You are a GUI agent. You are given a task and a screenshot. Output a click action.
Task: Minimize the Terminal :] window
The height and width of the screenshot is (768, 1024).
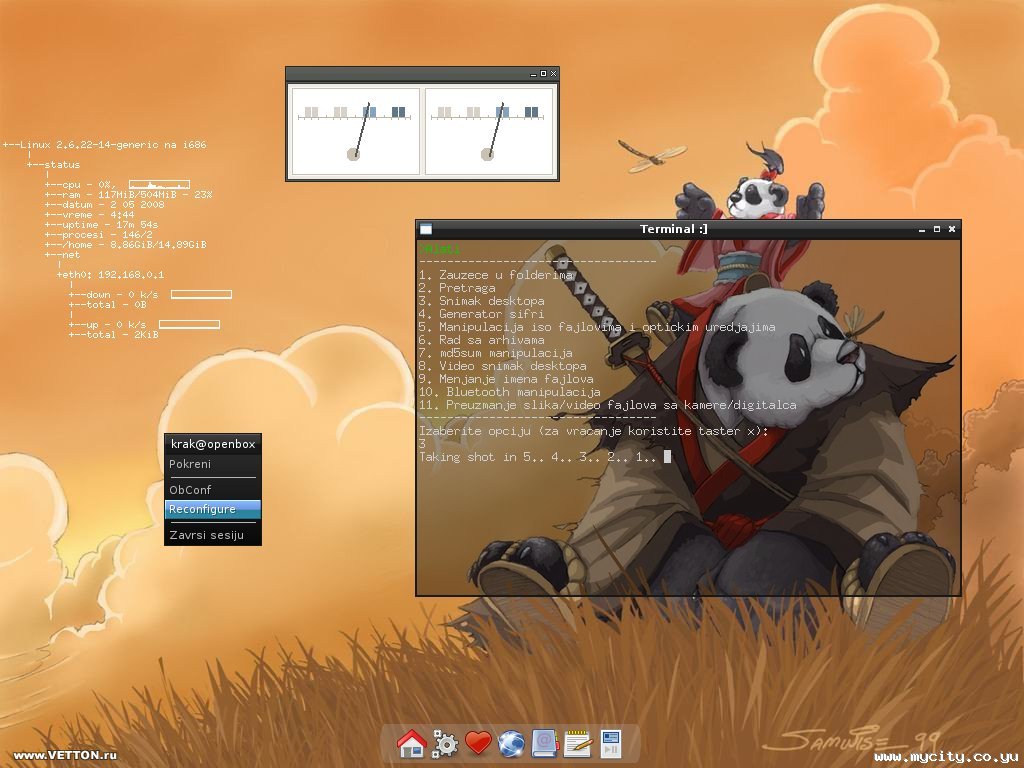click(x=922, y=229)
